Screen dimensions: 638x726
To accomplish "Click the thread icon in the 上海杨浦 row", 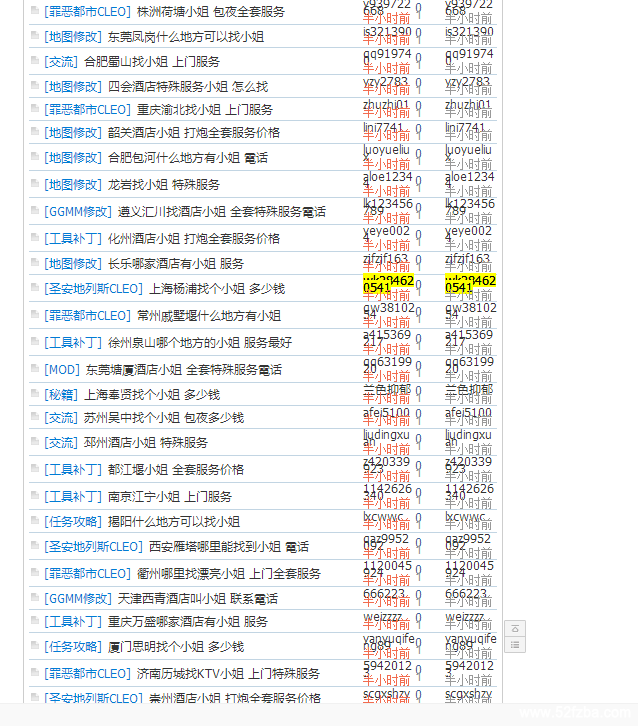I will (34, 287).
